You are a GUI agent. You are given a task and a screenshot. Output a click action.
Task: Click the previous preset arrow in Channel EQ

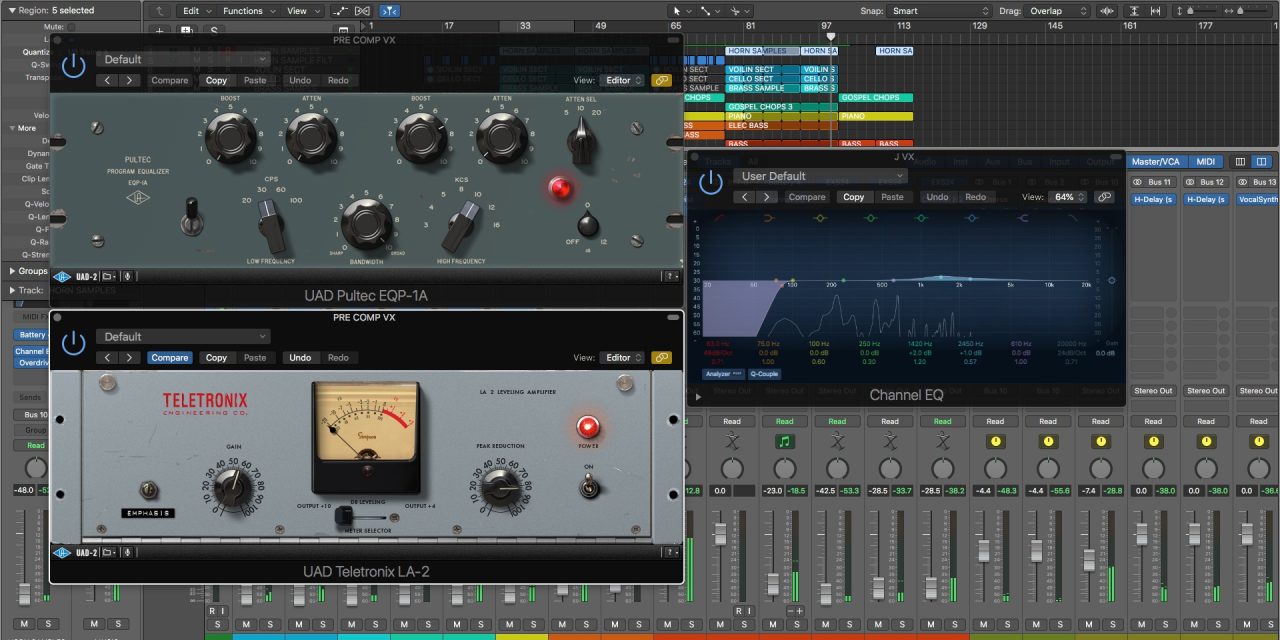coord(744,197)
